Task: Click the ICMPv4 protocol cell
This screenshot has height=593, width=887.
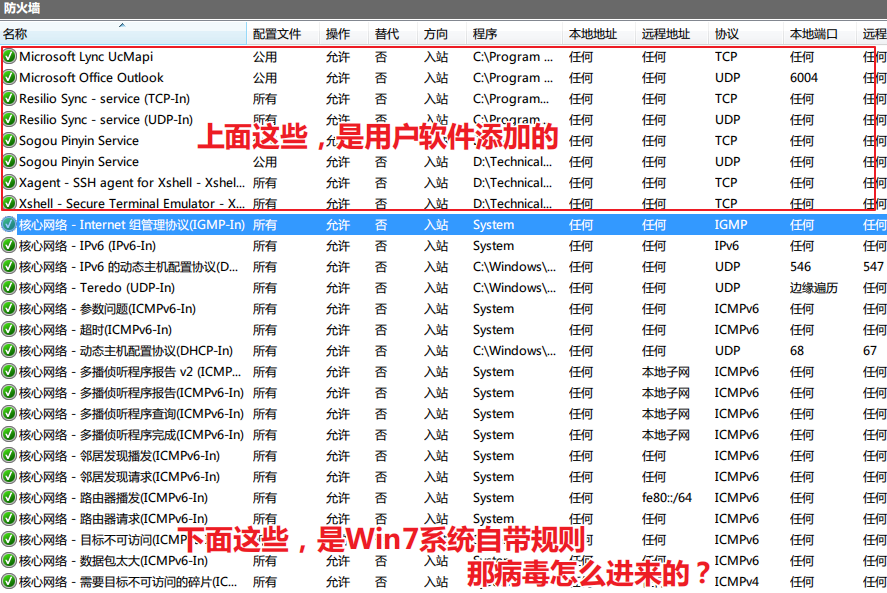Action: (x=737, y=582)
